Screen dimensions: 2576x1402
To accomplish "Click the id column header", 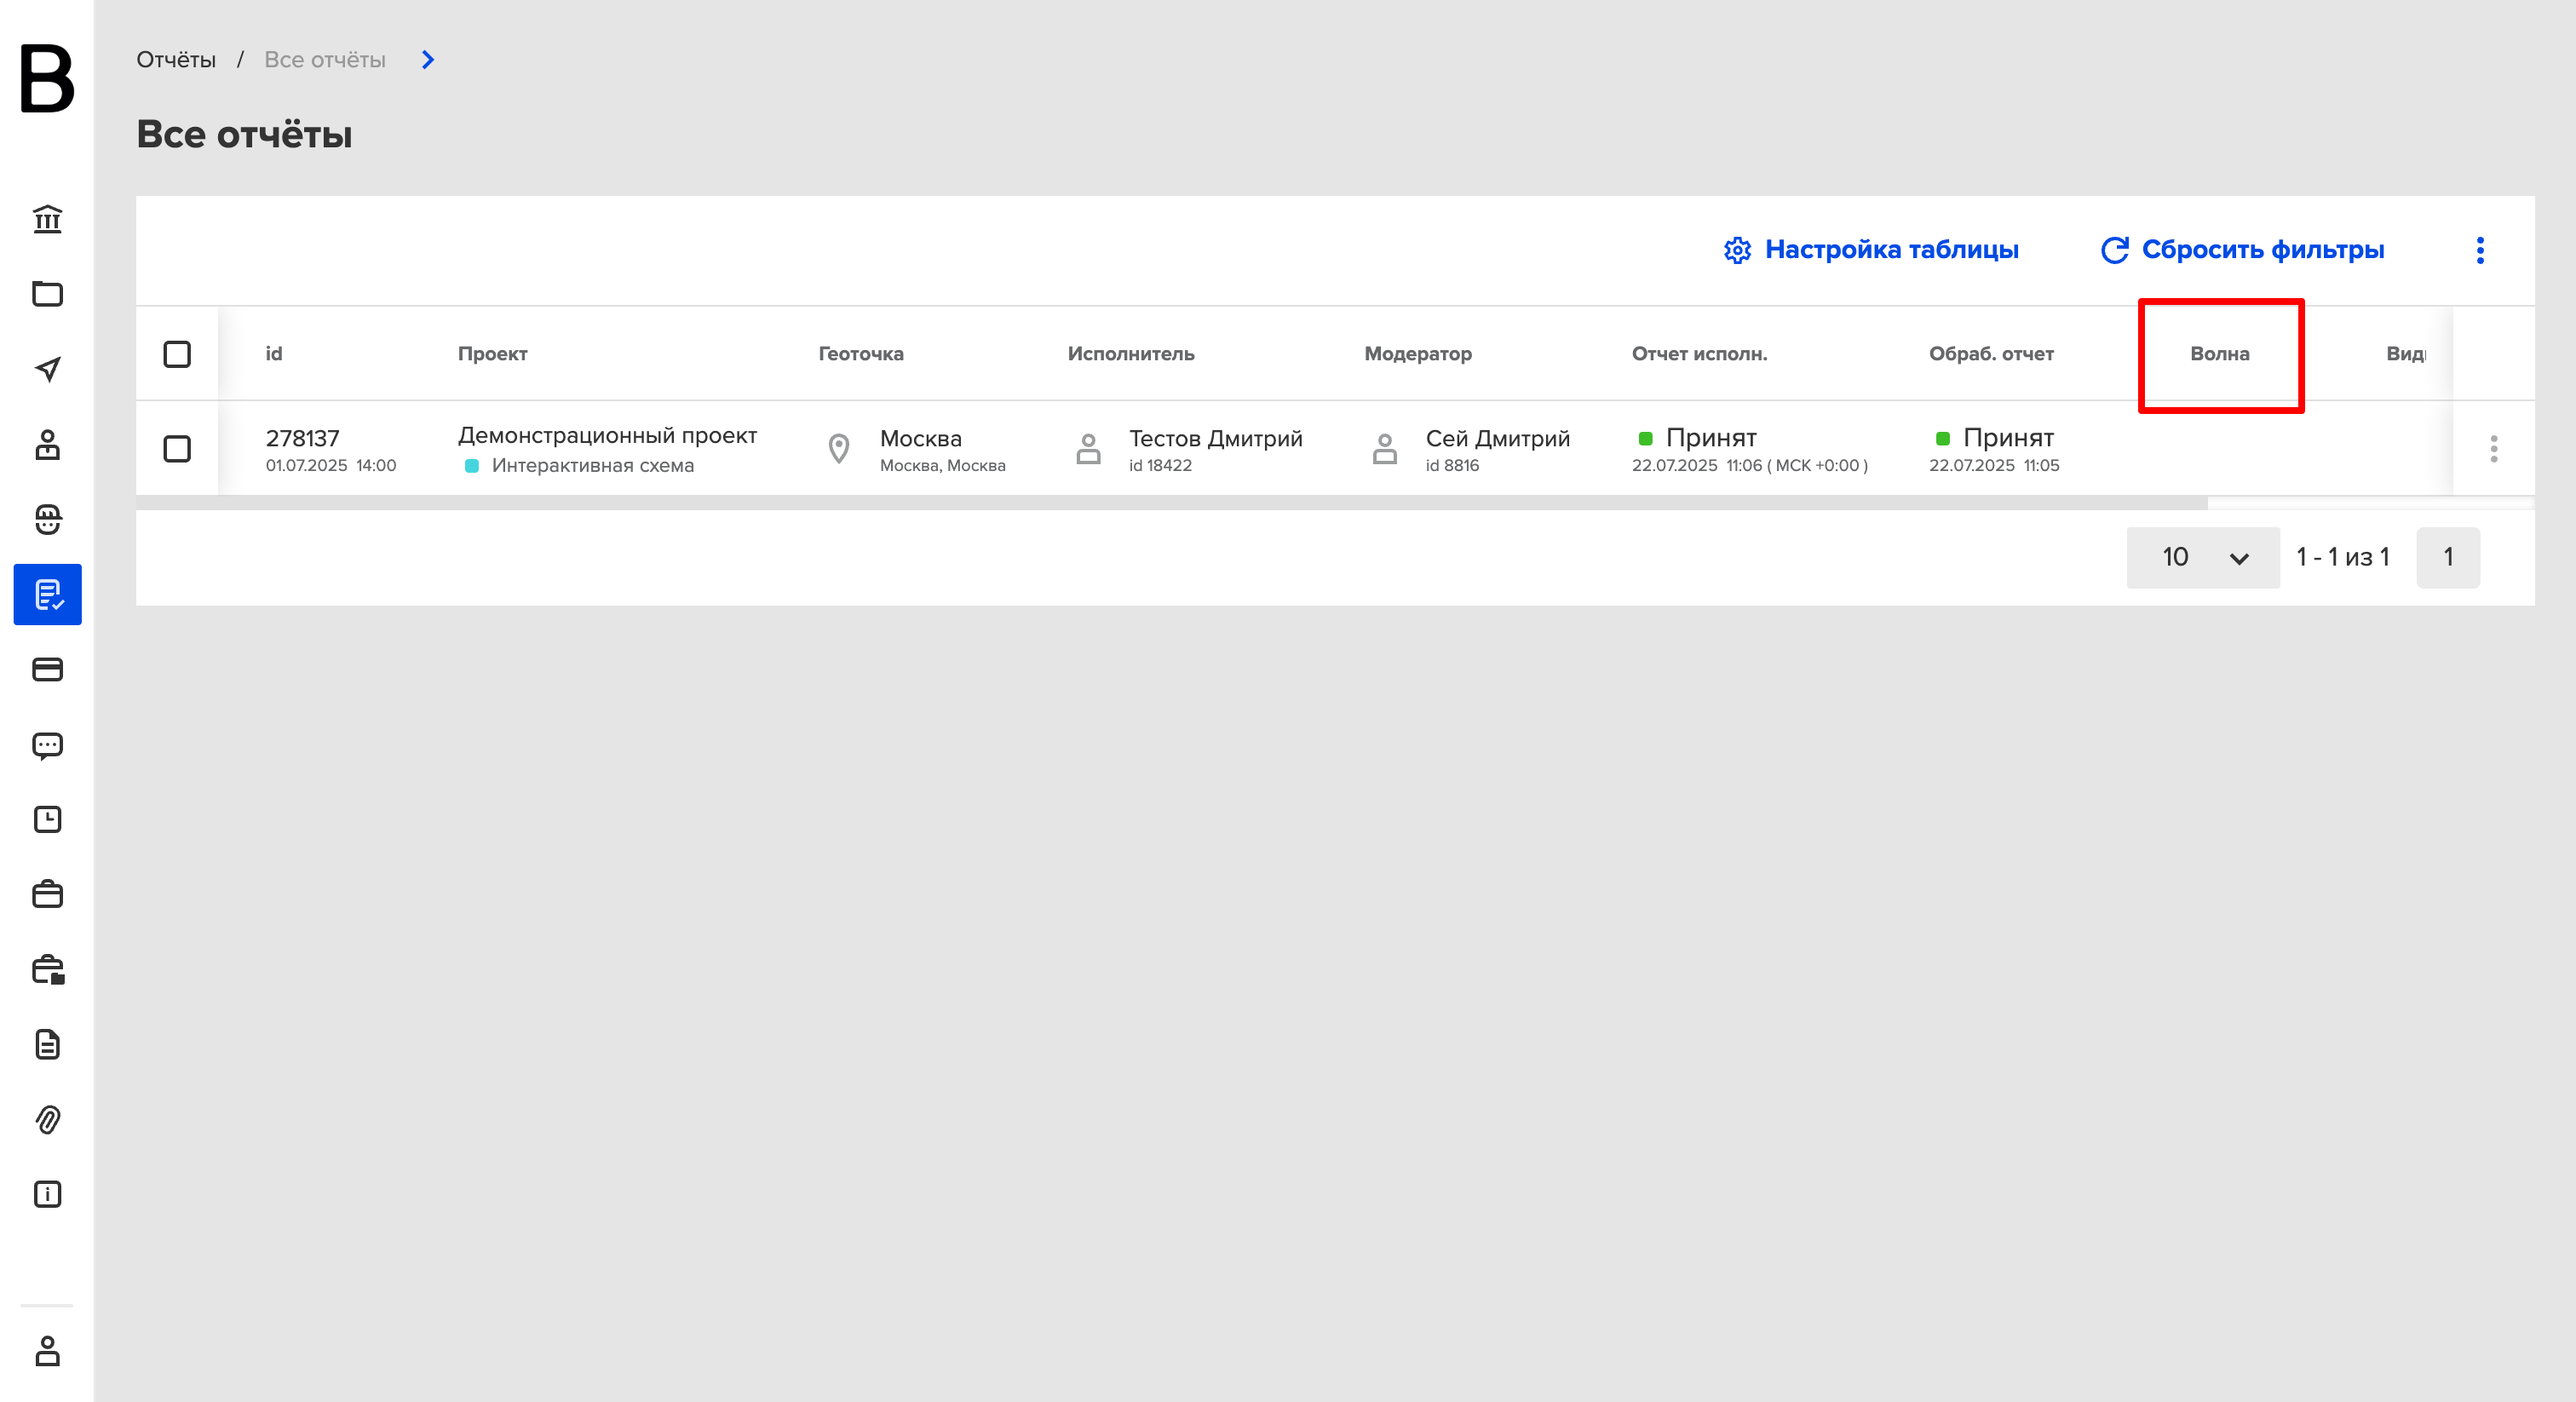I will pyautogui.click(x=274, y=354).
